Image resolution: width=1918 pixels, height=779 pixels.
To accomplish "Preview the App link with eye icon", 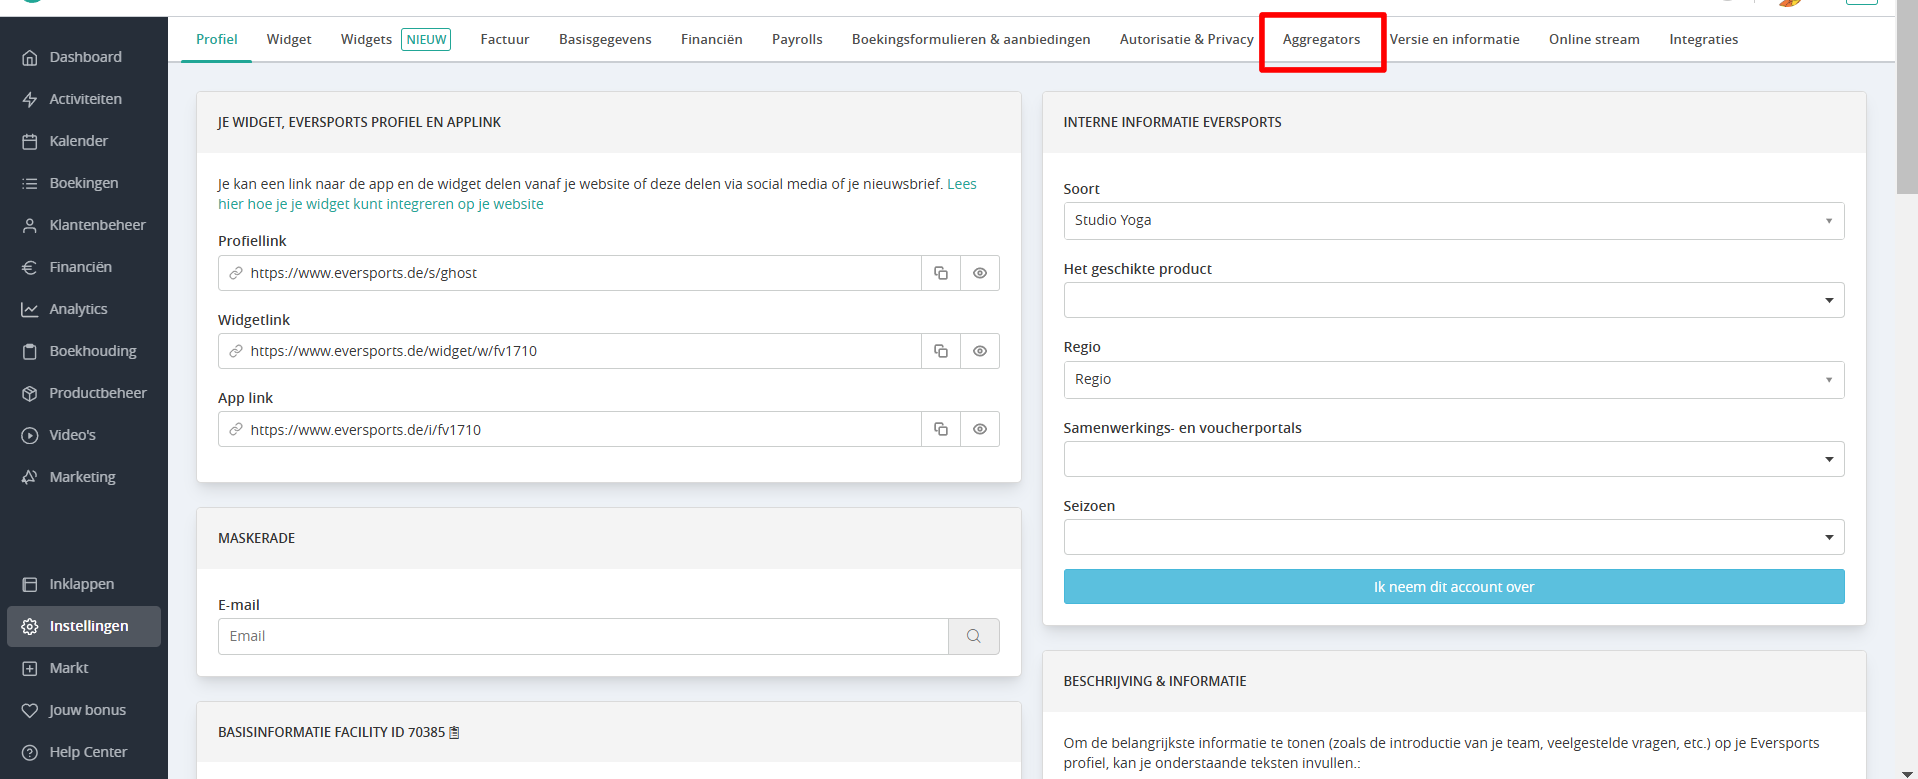I will [980, 429].
